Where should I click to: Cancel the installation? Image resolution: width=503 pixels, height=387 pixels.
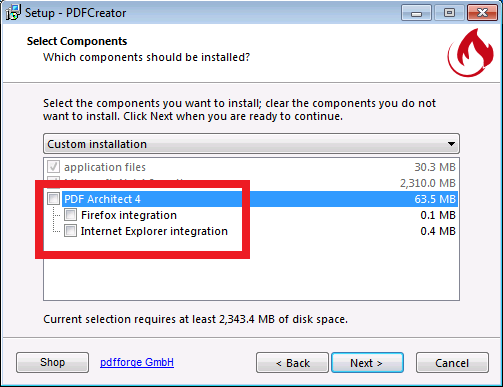452,362
